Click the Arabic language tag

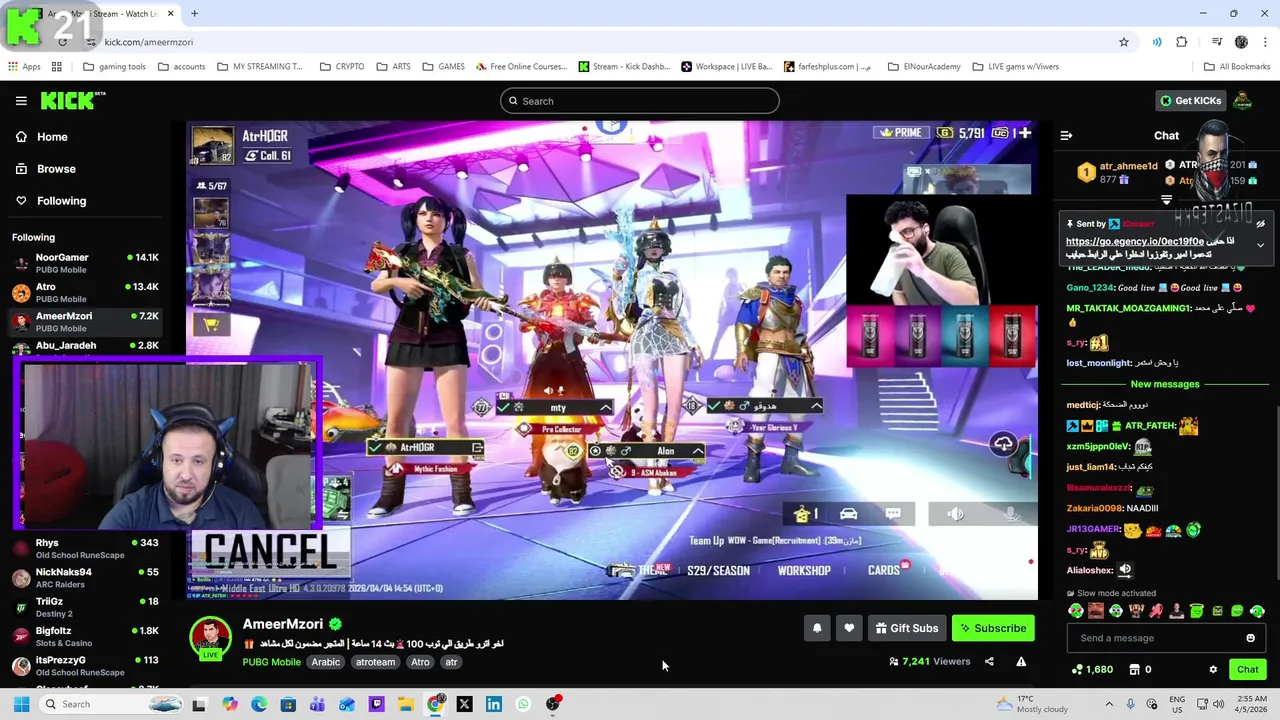point(326,662)
